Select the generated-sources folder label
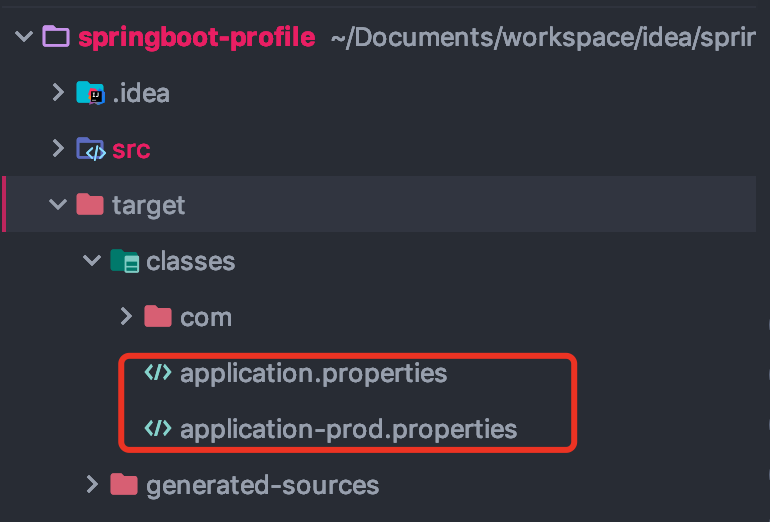The width and height of the screenshot is (770, 522). pyautogui.click(x=262, y=486)
